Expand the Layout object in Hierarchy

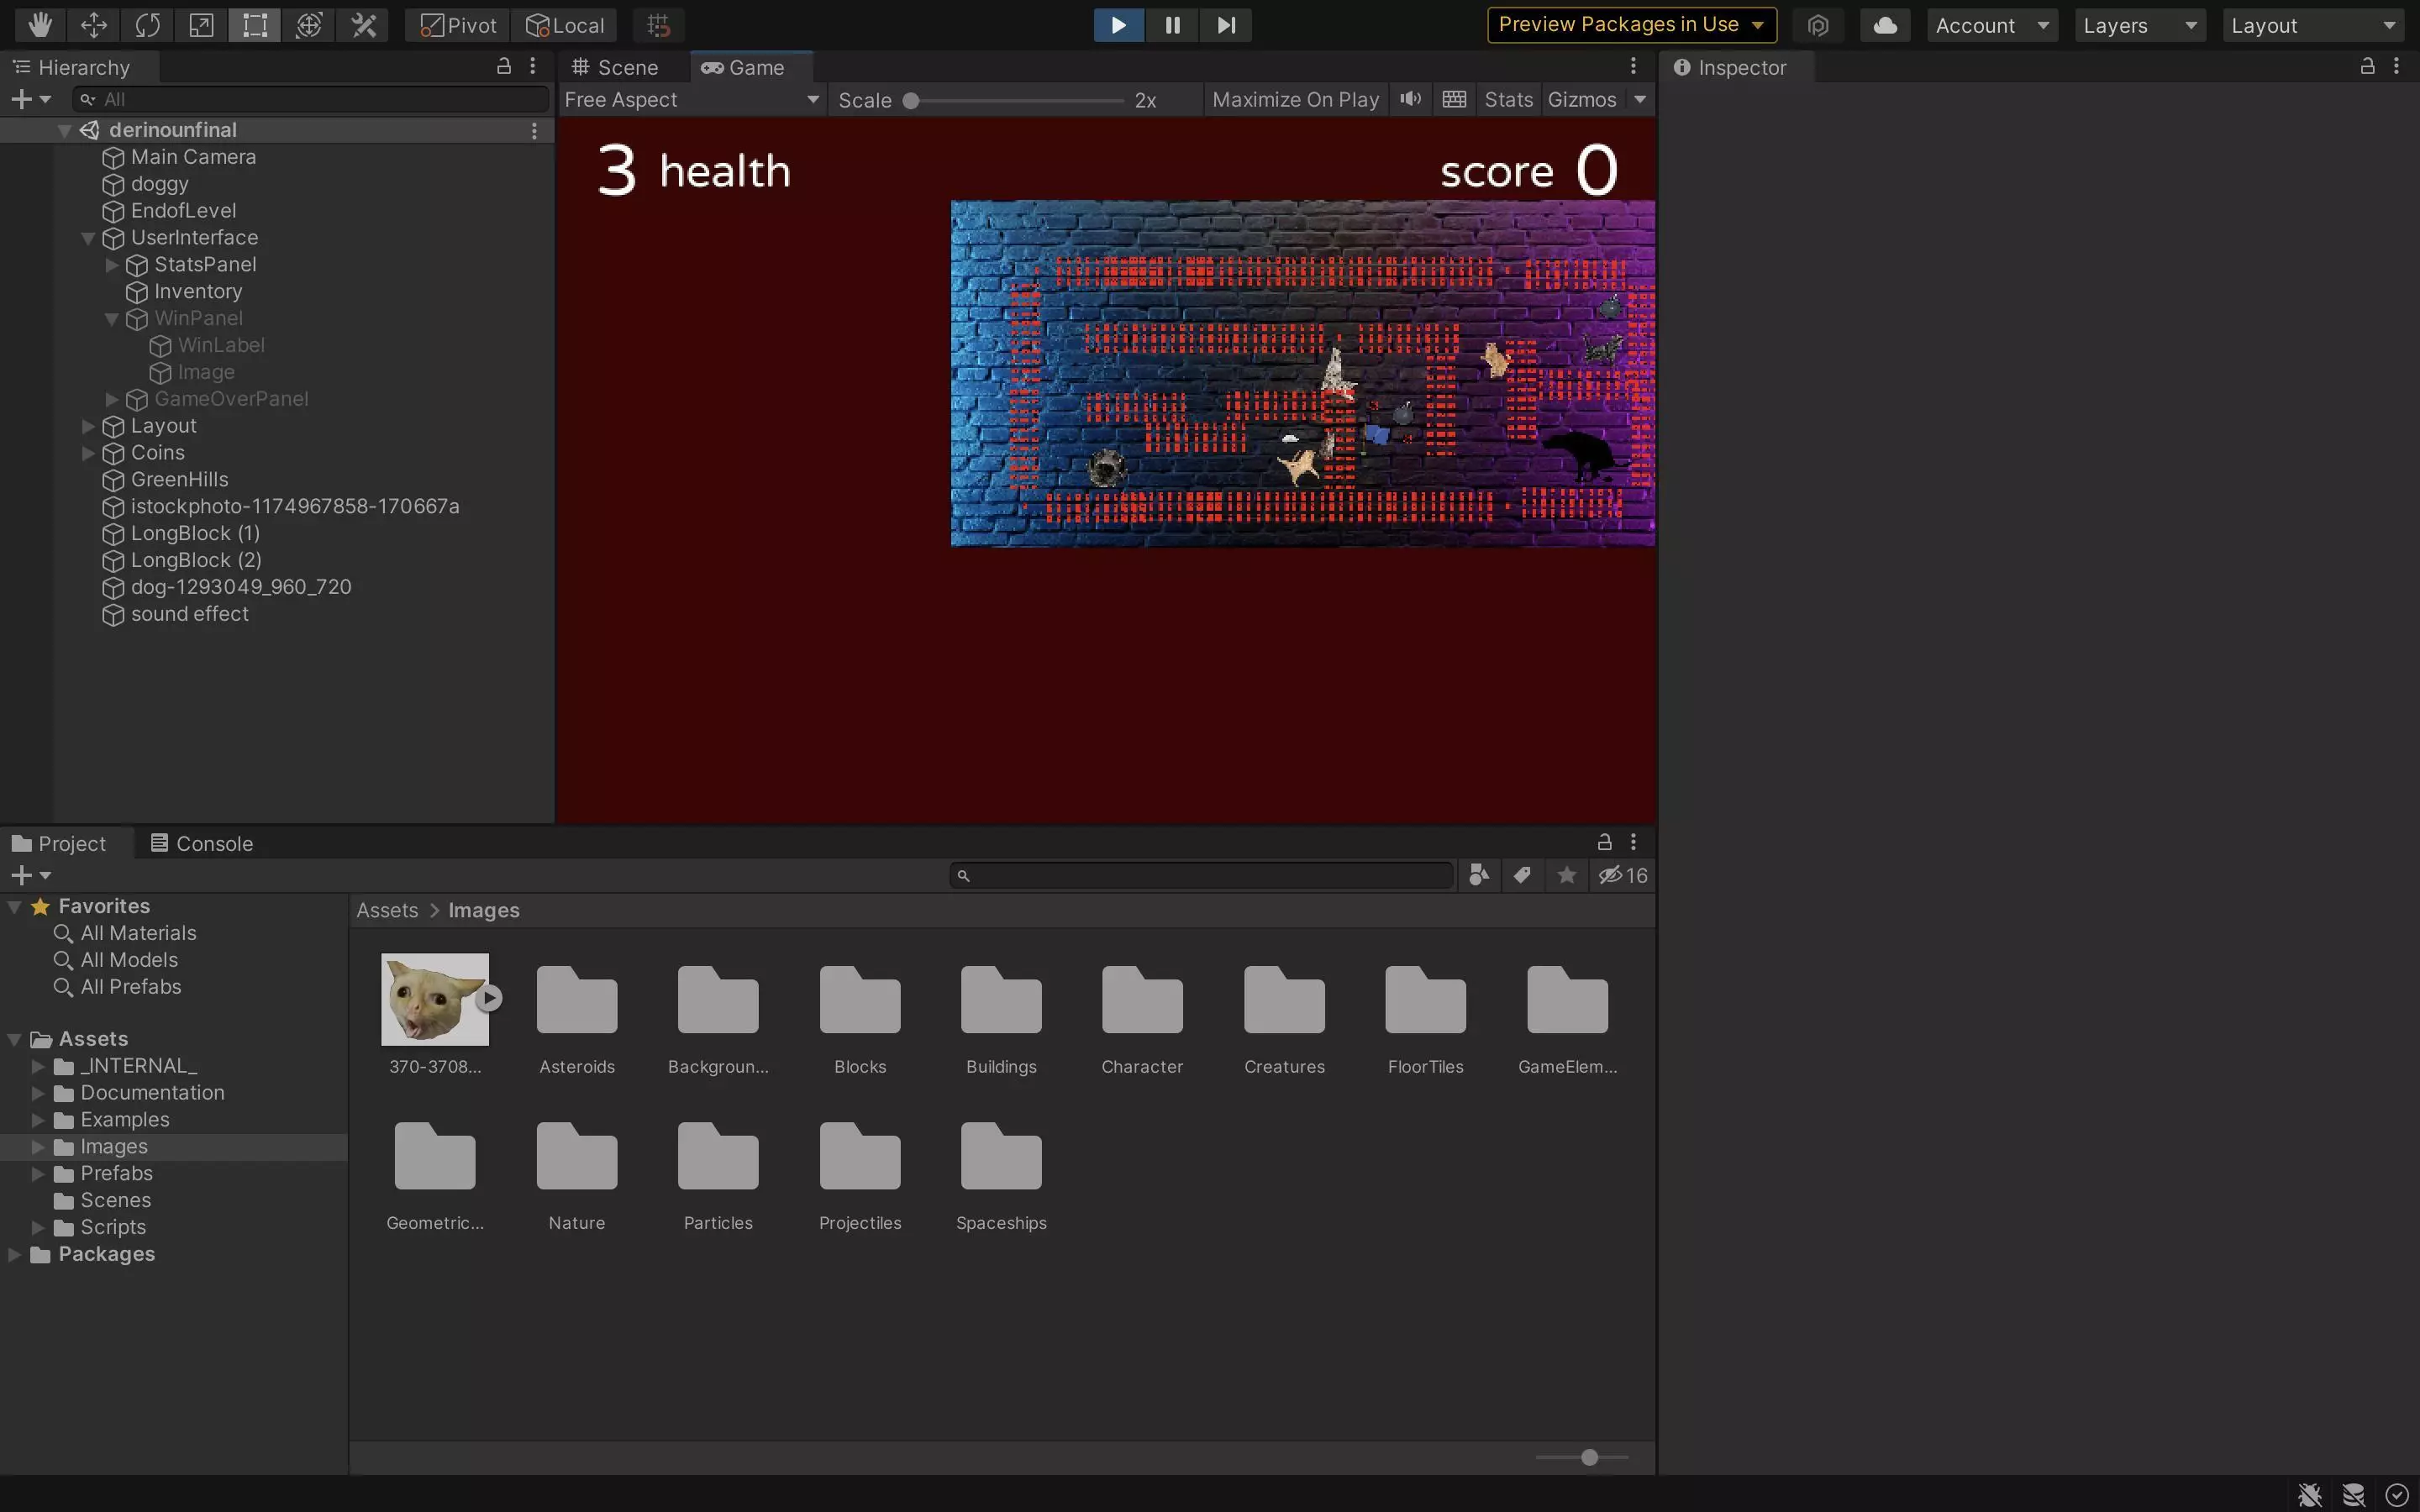click(x=88, y=426)
